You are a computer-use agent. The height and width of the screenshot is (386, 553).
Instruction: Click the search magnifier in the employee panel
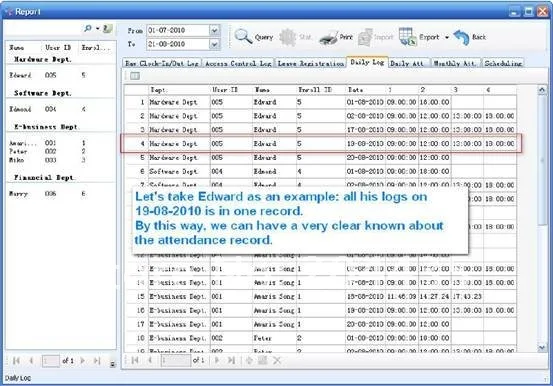(x=88, y=28)
